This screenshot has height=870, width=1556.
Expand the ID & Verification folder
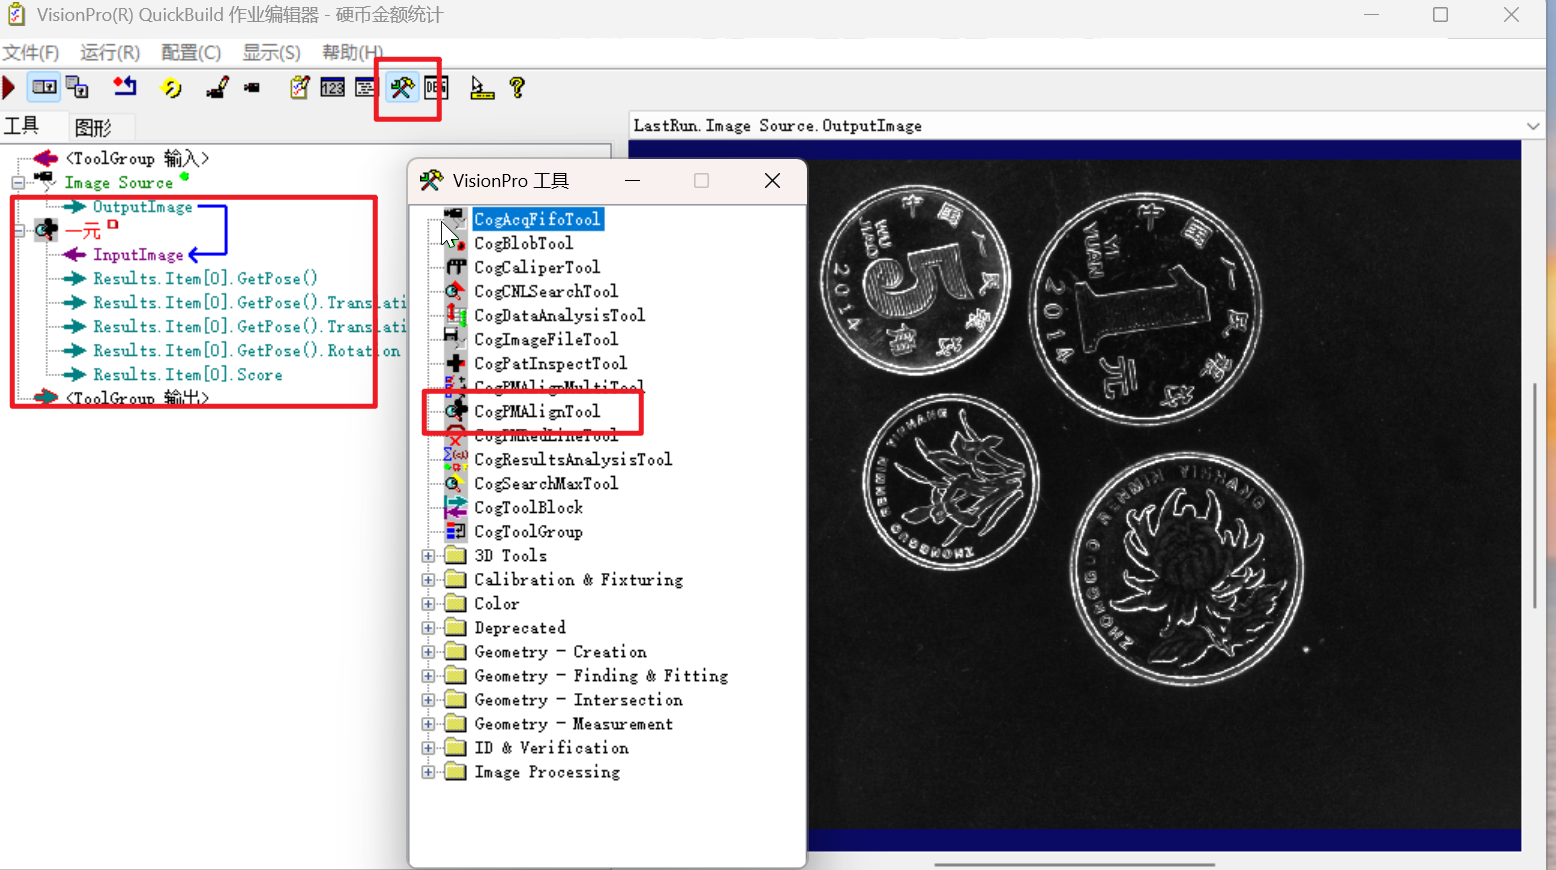coord(428,748)
